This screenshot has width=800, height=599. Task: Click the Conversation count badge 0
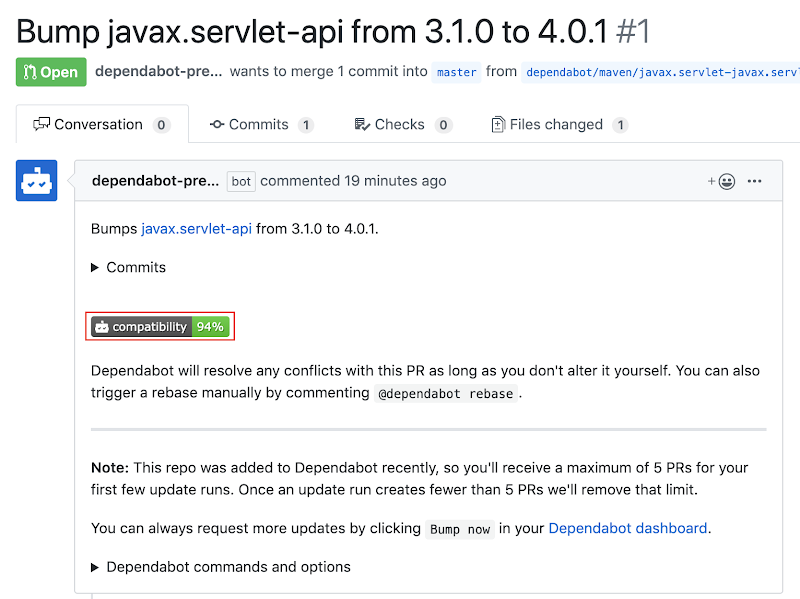(x=161, y=125)
